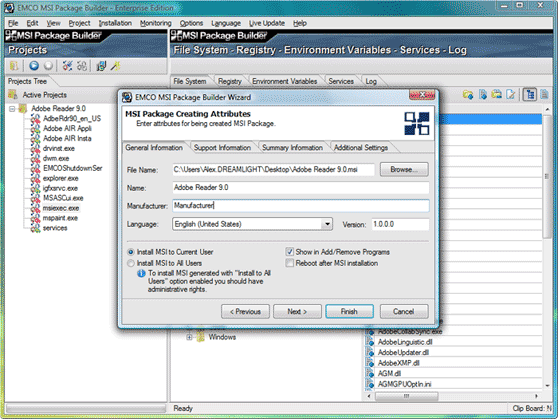Open the Project menu
Viewport: 558px width, 419px height.
[x=79, y=23]
